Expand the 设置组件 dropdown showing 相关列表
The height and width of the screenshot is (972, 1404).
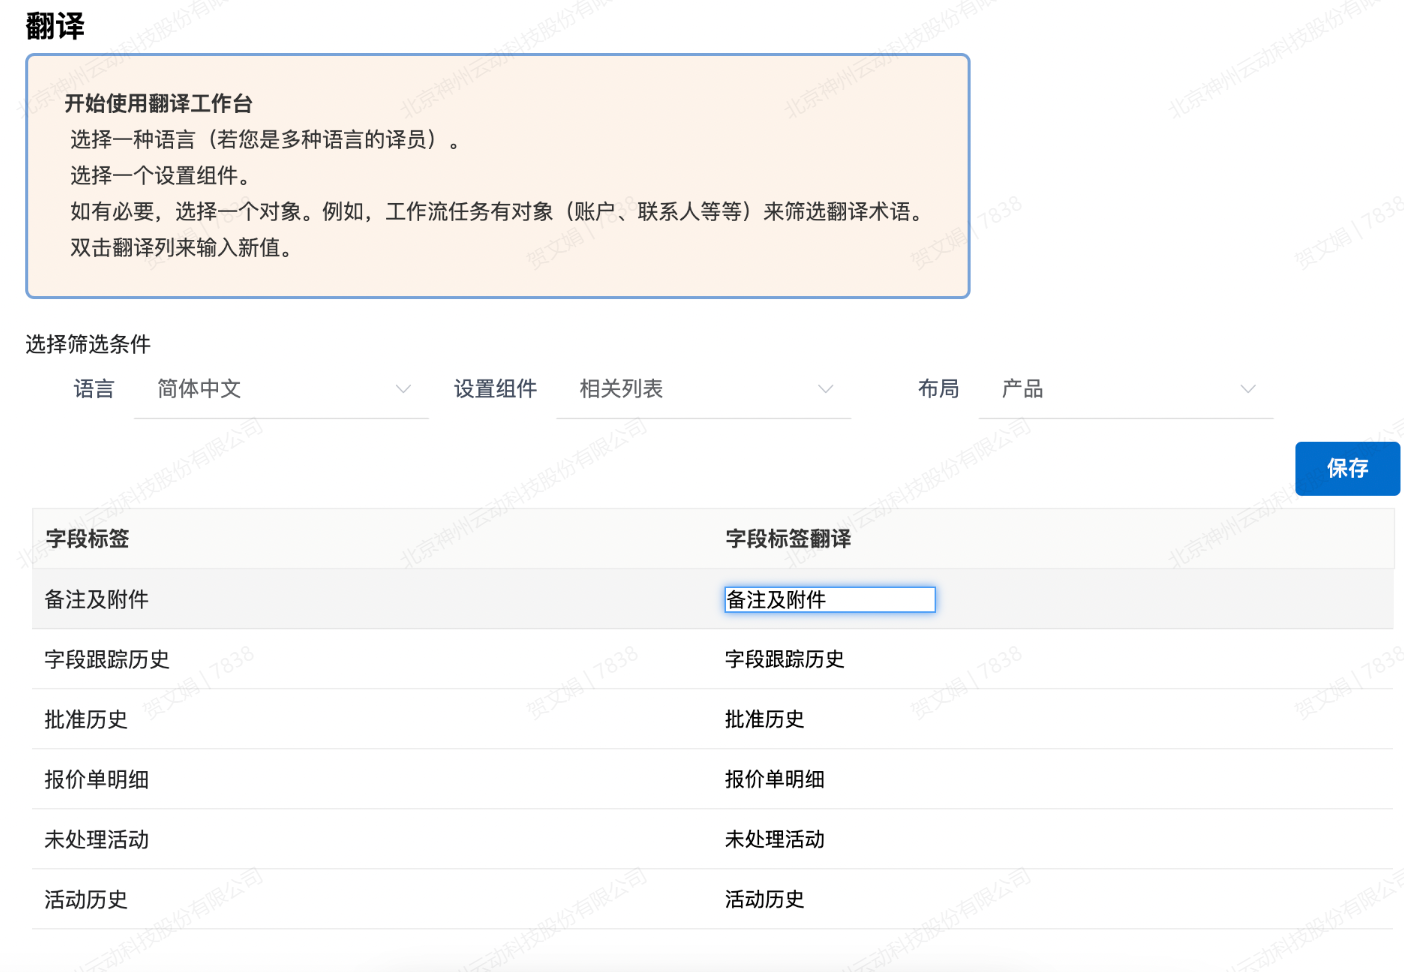[692, 389]
